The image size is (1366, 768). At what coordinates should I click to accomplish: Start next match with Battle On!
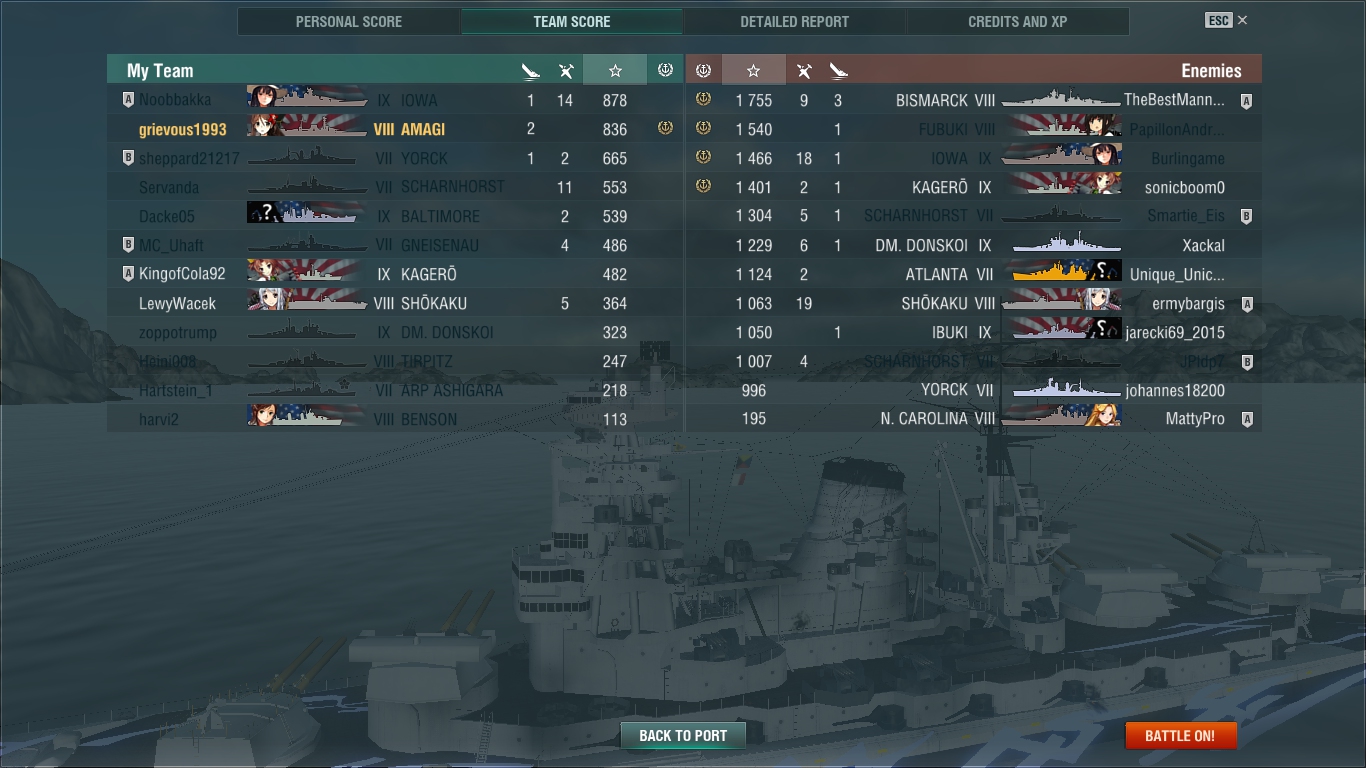pos(1180,735)
